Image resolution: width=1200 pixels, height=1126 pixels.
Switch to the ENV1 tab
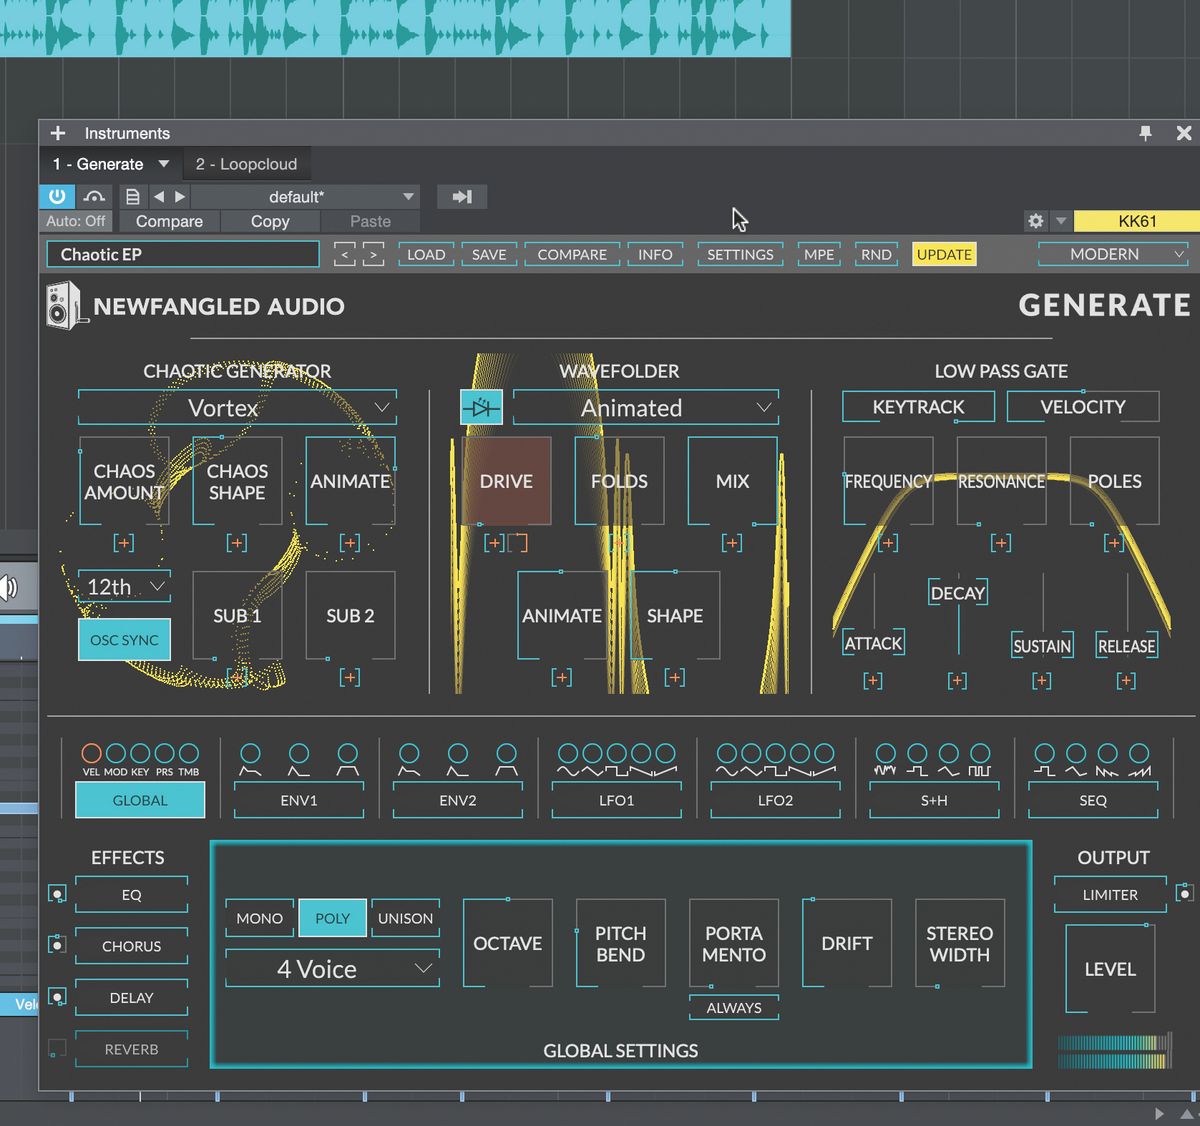tap(299, 800)
